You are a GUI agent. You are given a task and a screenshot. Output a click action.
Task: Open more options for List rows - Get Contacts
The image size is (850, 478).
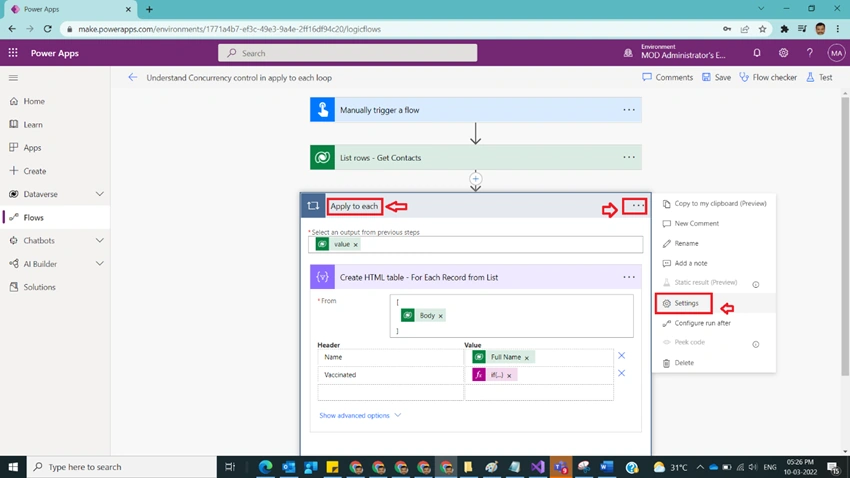pos(629,157)
